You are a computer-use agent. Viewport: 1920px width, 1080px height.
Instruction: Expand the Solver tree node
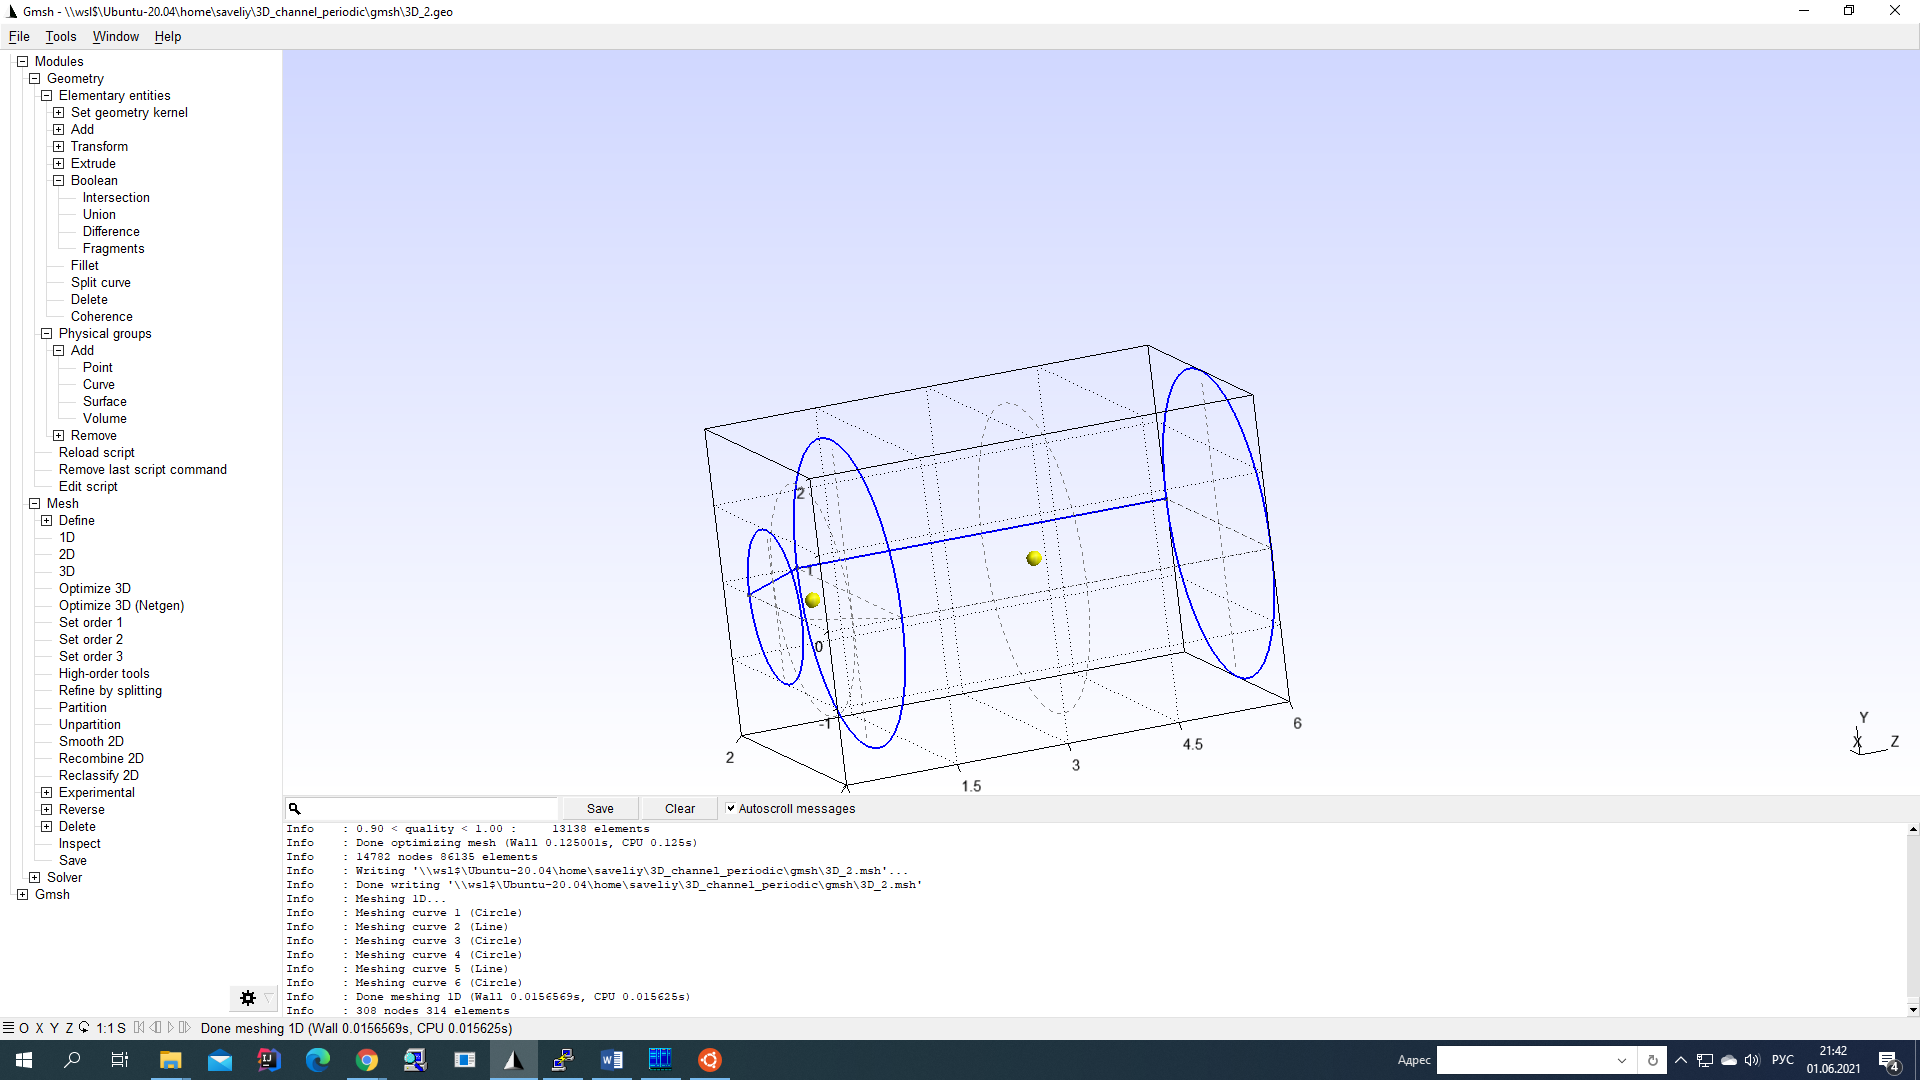[x=35, y=878]
